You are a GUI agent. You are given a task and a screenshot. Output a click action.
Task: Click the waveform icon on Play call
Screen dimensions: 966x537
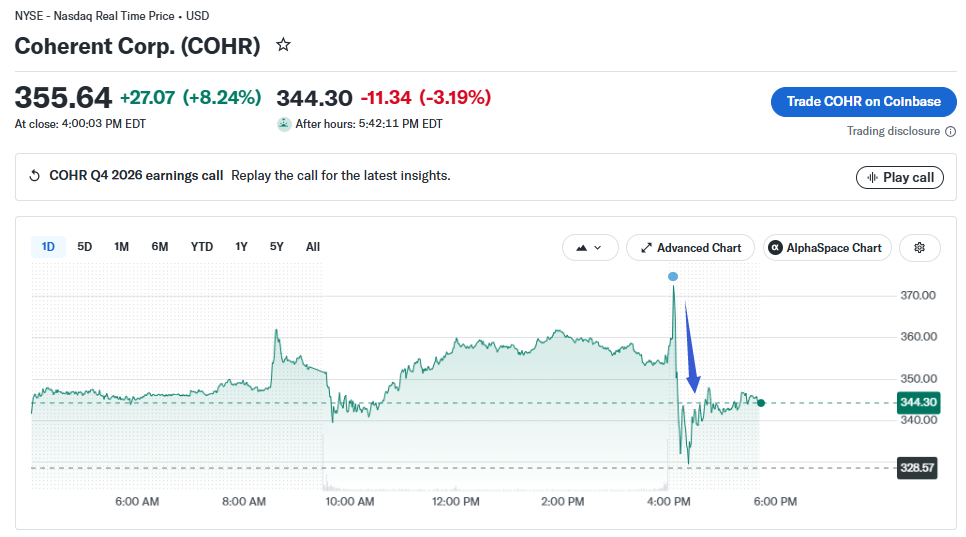872,177
